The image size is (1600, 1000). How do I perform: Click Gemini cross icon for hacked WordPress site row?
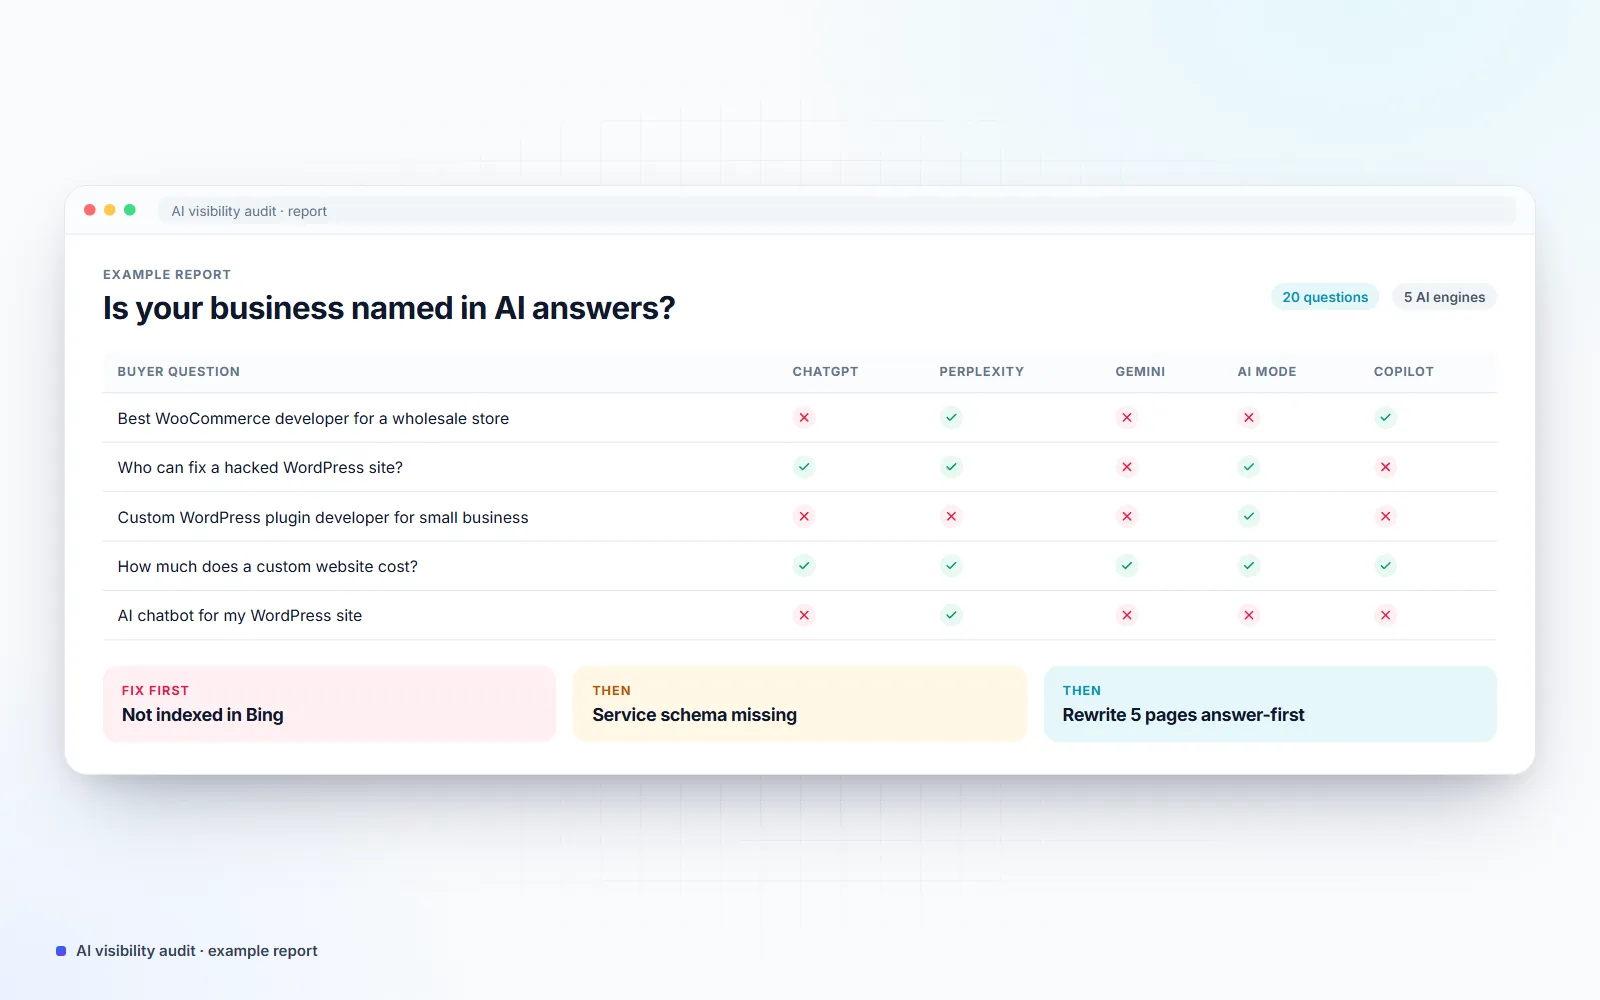1127,467
